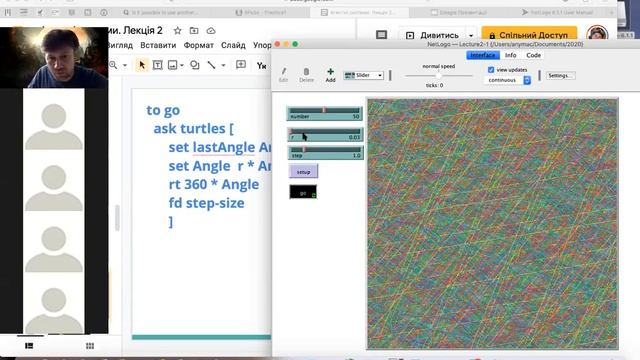Click the Дивитись slideshow button

click(x=434, y=36)
